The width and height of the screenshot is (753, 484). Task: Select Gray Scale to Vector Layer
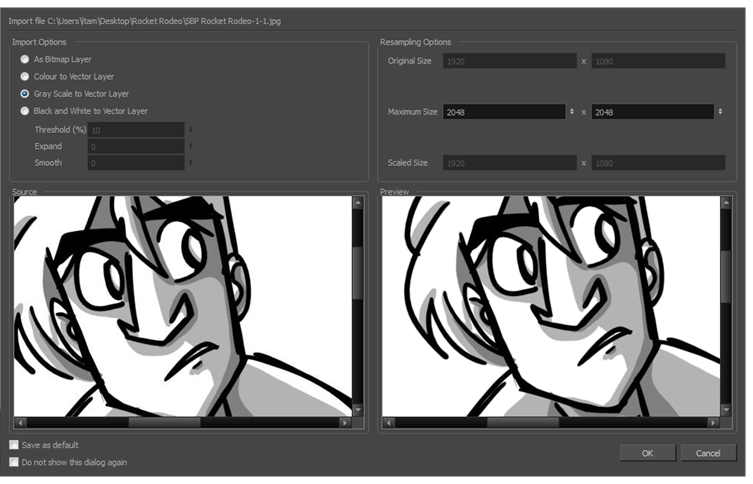(x=25, y=93)
